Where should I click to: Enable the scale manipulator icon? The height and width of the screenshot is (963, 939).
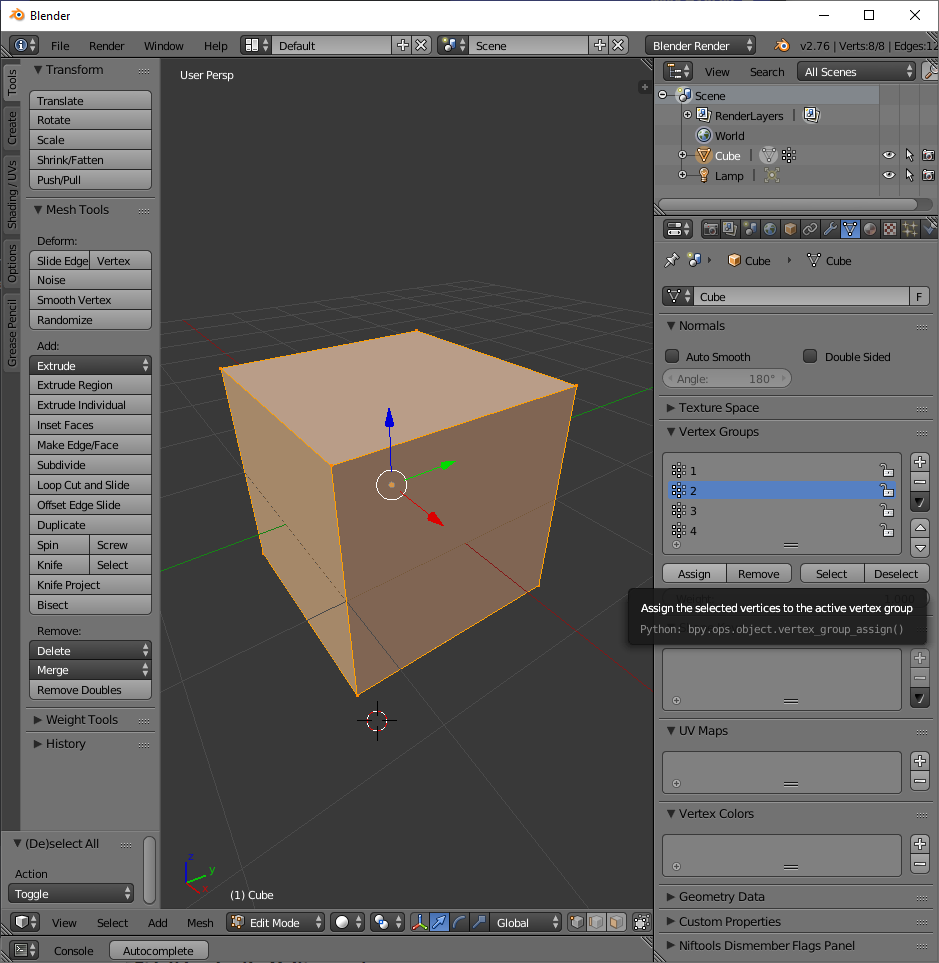(479, 922)
